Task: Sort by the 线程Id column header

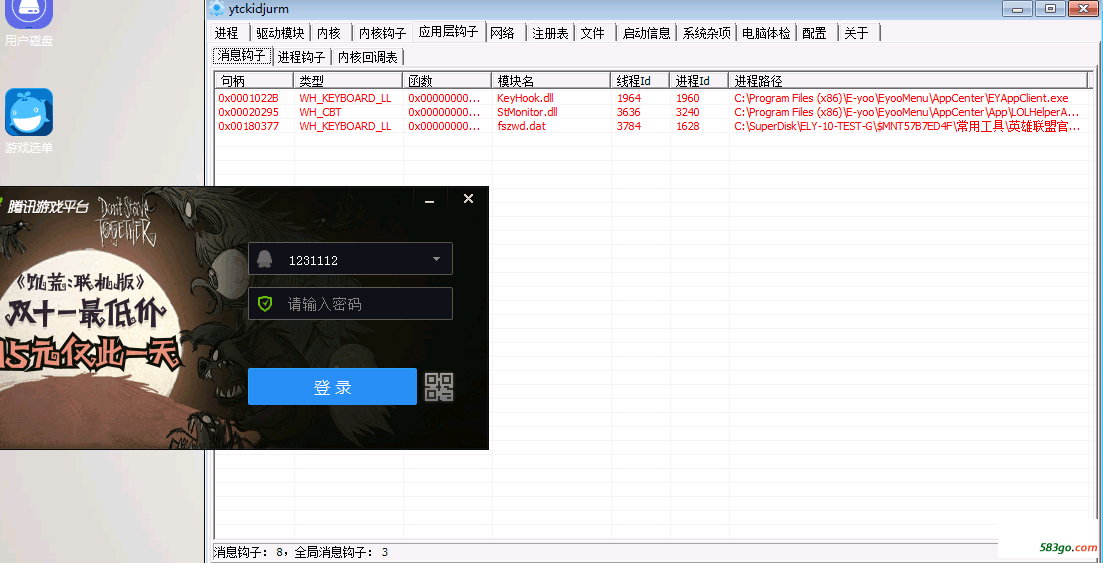Action: tap(640, 81)
